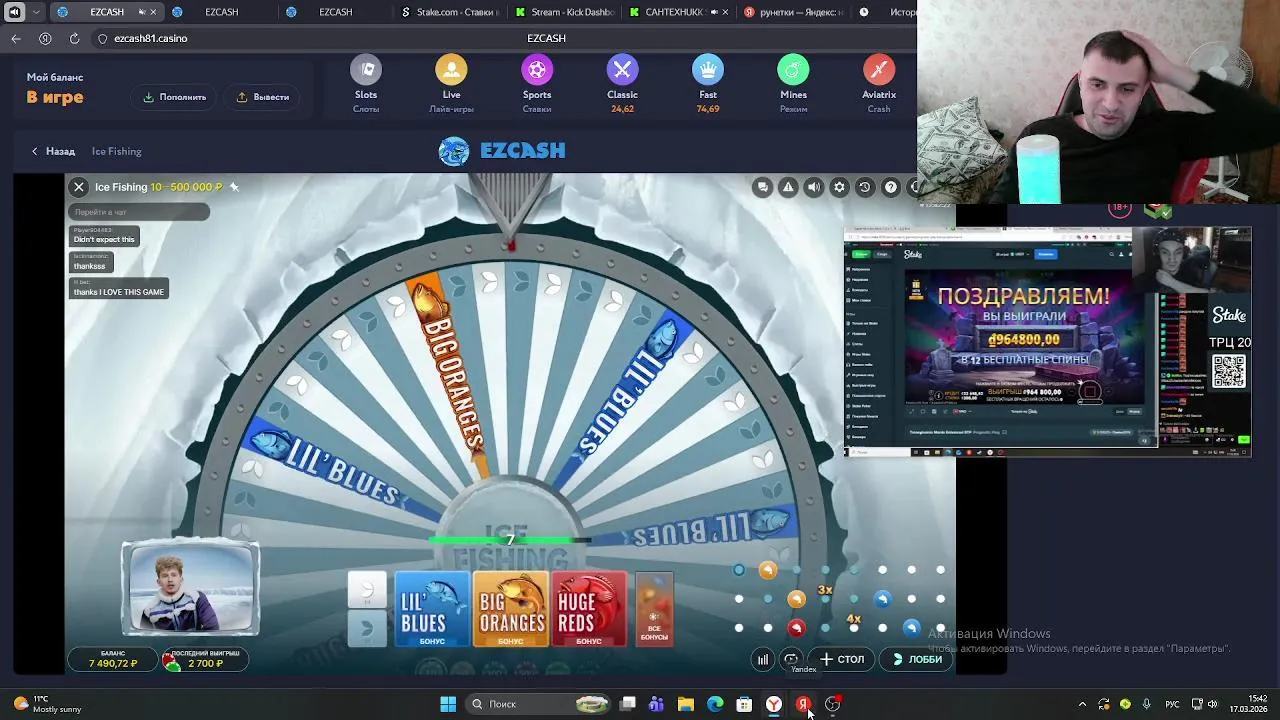The height and width of the screenshot is (720, 1280).
Task: Click the dealer video thumbnail
Action: point(190,589)
